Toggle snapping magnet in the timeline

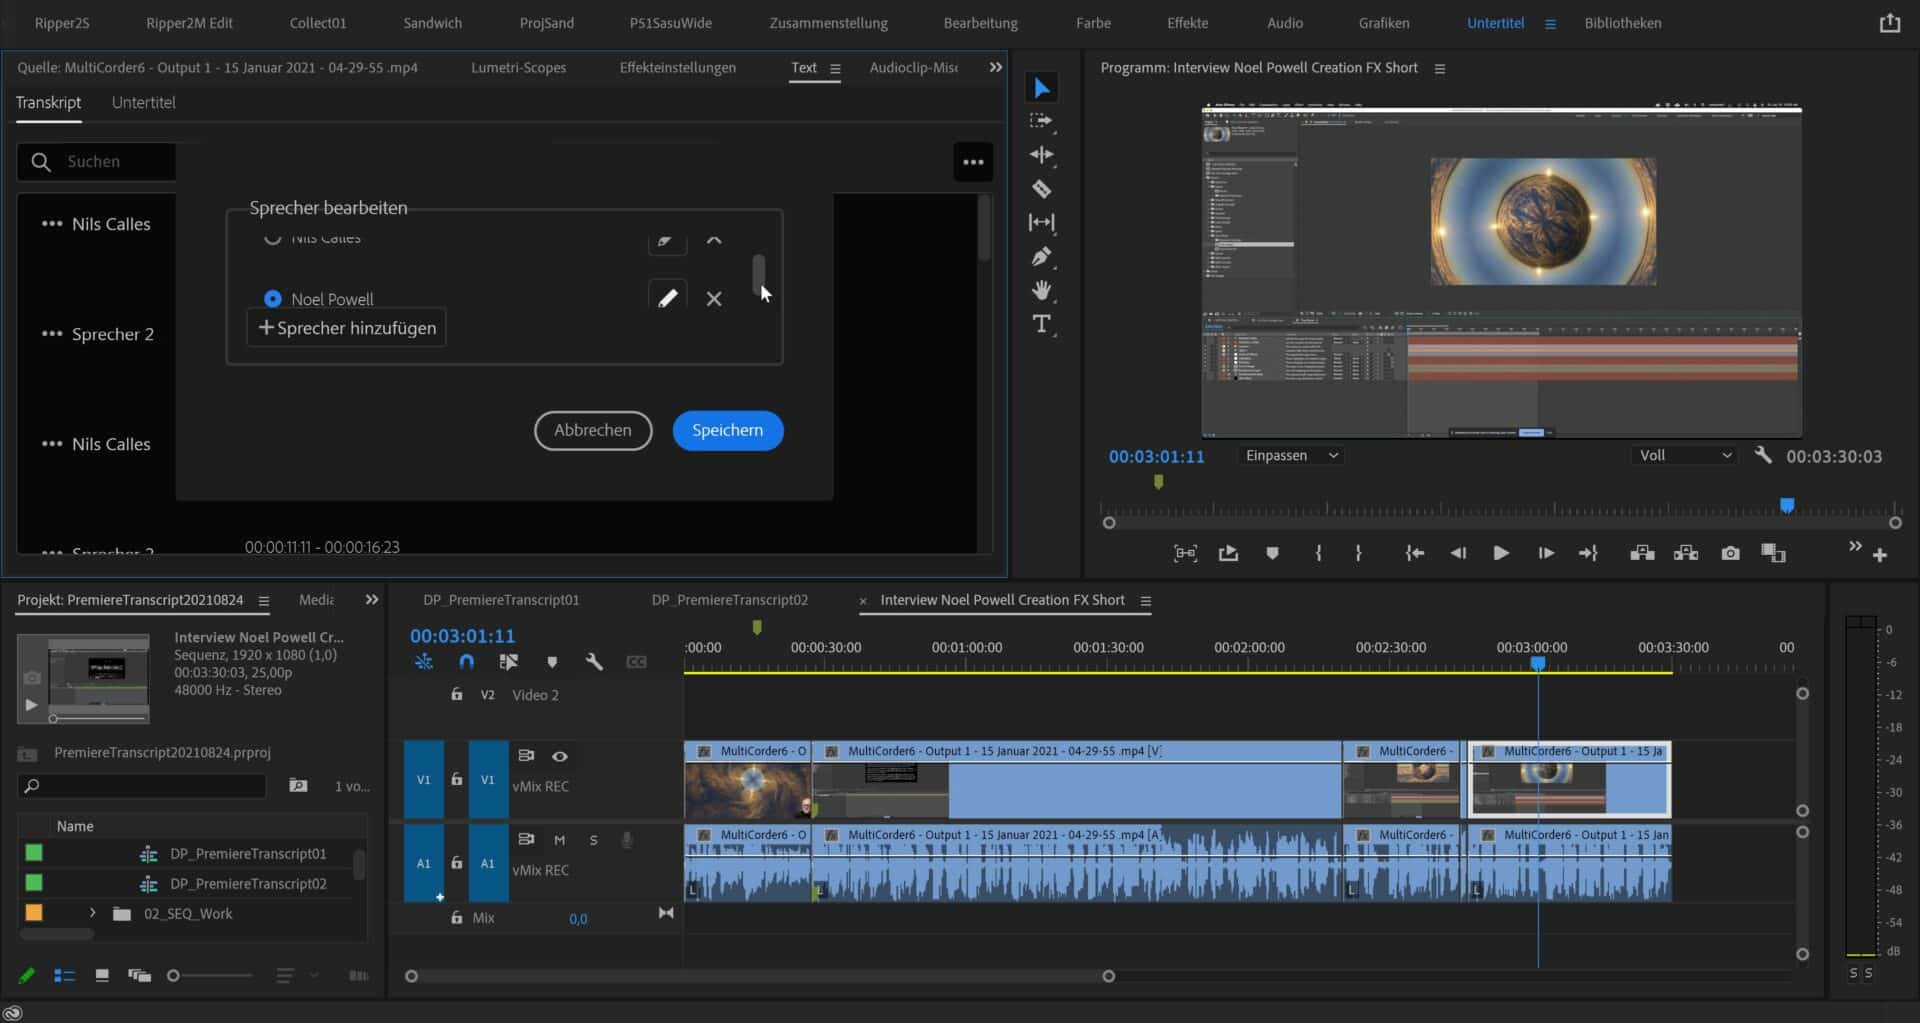coord(466,661)
